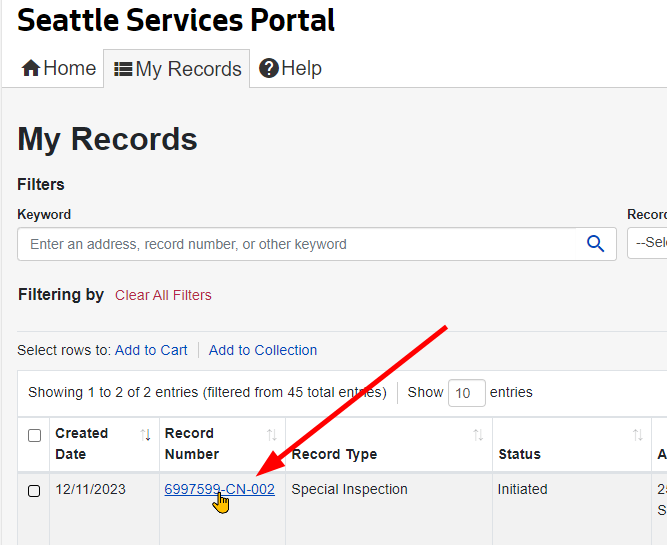Toggle the select-all rows header checkbox
This screenshot has height=545, width=667.
tap(35, 435)
